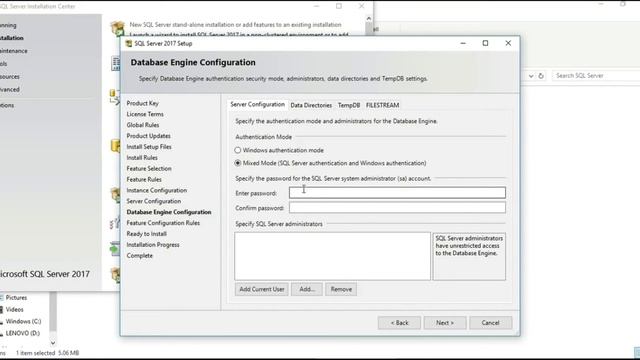Proceed with the Next > button
Image resolution: width=640 pixels, height=360 pixels.
(x=444, y=322)
